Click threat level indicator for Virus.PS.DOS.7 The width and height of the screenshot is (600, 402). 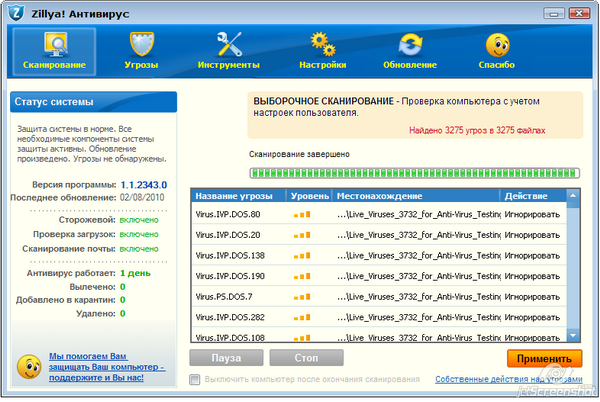click(302, 297)
